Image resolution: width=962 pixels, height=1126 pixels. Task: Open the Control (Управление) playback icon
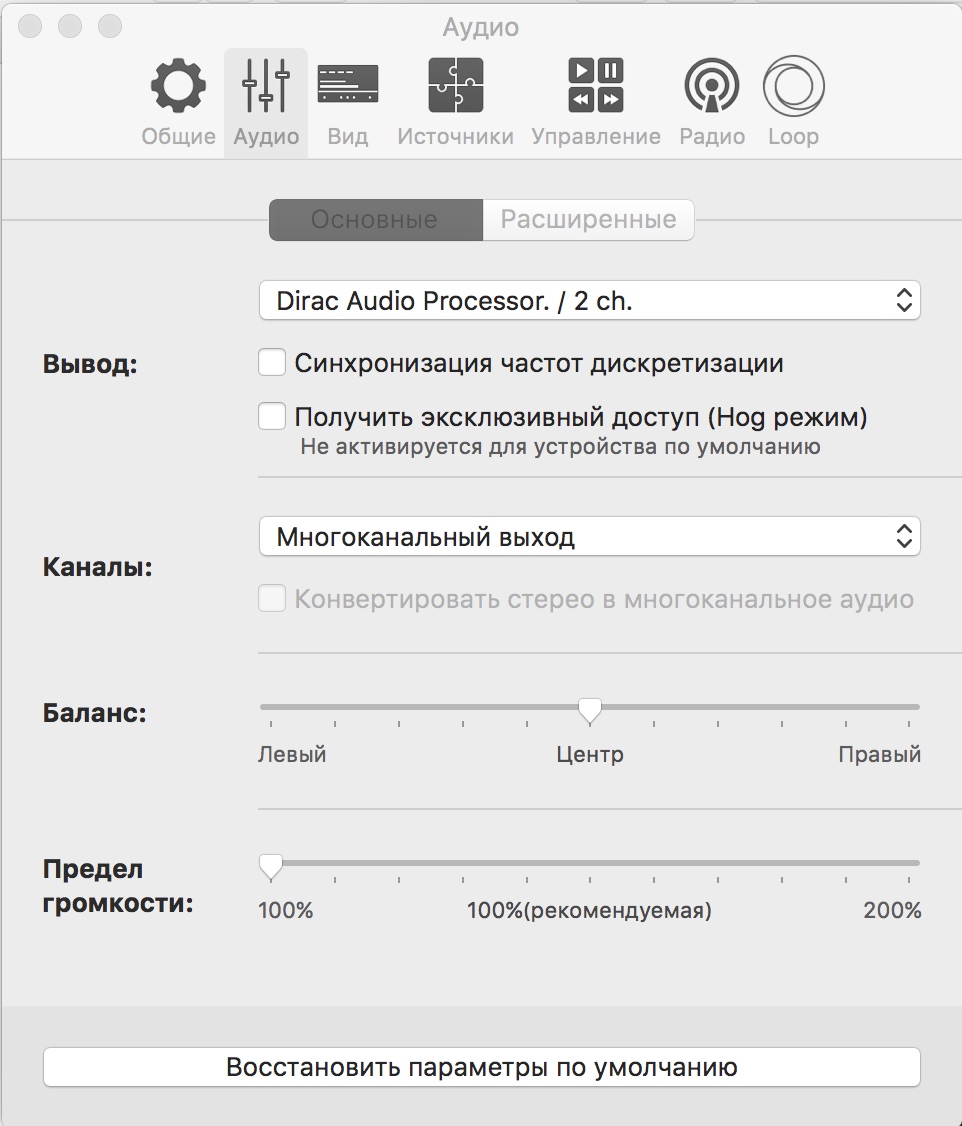coord(596,87)
